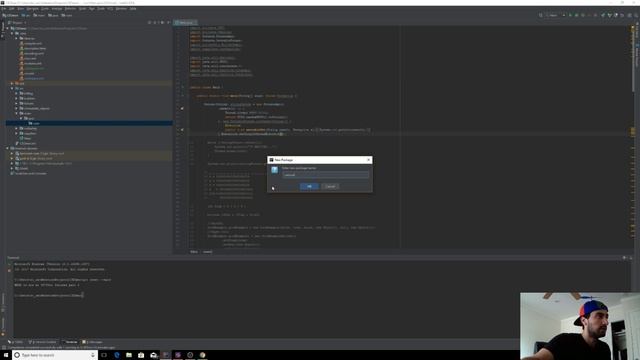This screenshot has height=360, width=640.
Task: Open the Project panel gear settings icon
Action: point(162,22)
